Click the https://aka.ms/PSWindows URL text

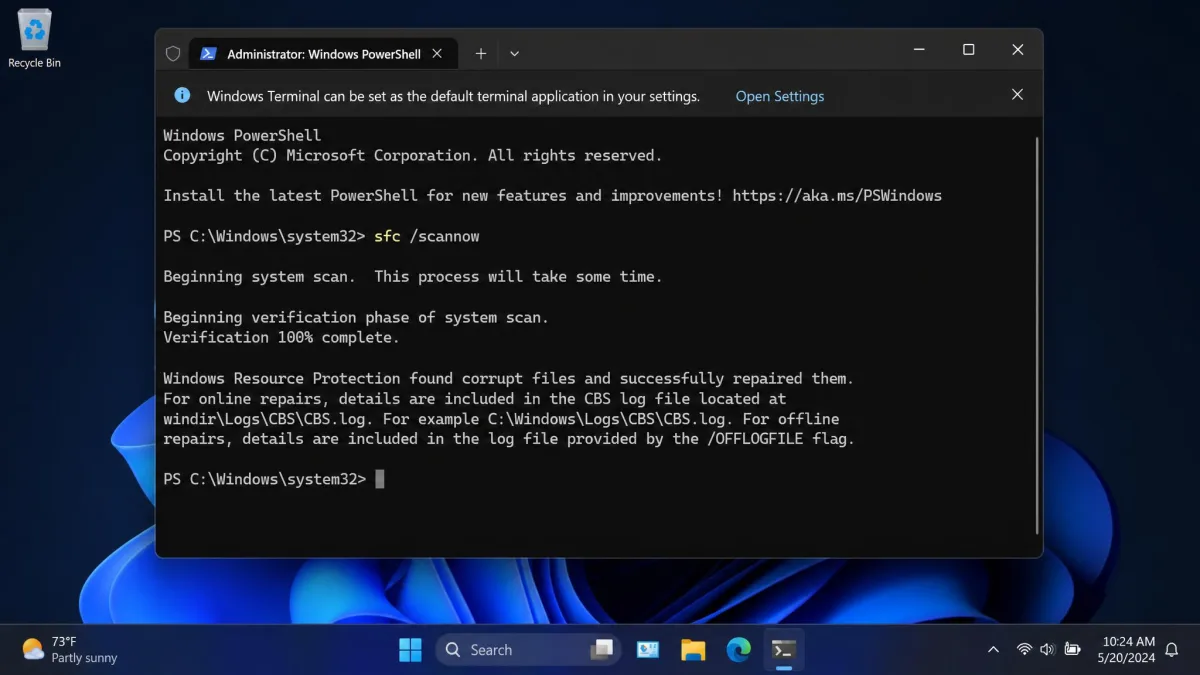[x=837, y=196]
